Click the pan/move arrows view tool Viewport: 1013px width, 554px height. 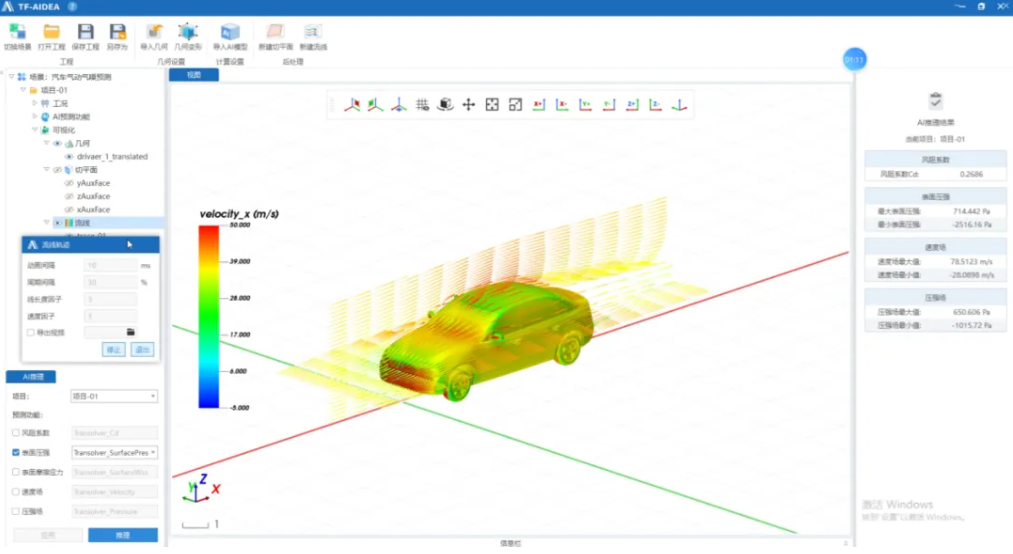(x=468, y=104)
